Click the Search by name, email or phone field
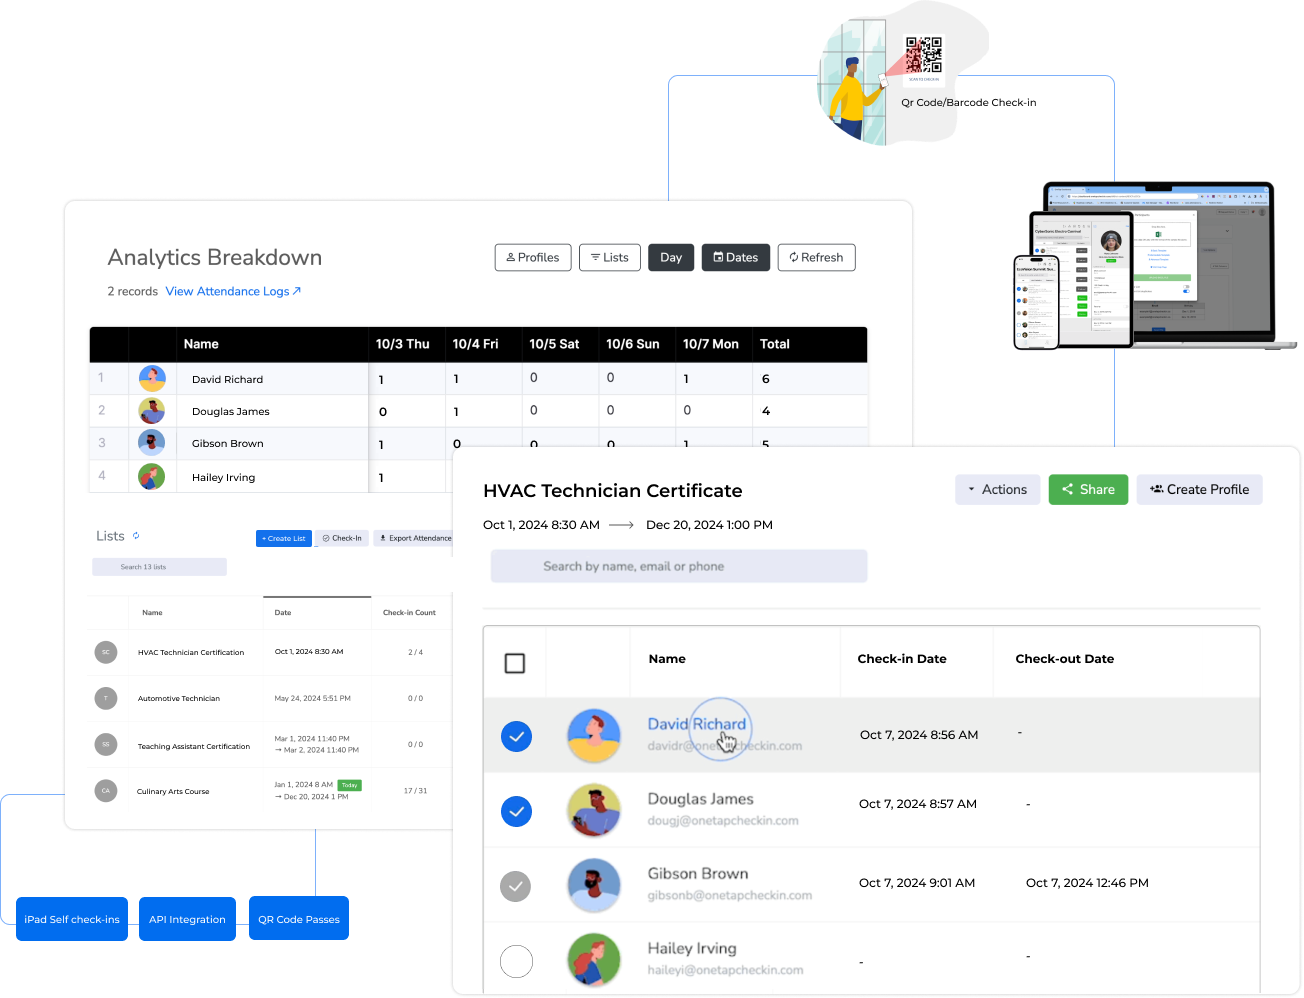The height and width of the screenshot is (998, 1304). point(679,566)
